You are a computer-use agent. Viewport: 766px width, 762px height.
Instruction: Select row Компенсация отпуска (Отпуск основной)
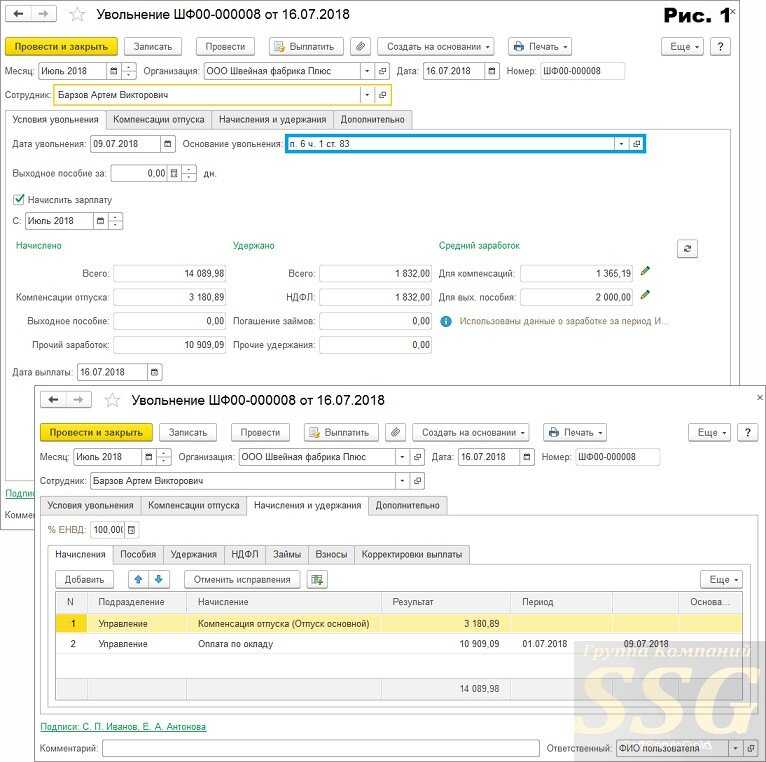click(x=399, y=623)
